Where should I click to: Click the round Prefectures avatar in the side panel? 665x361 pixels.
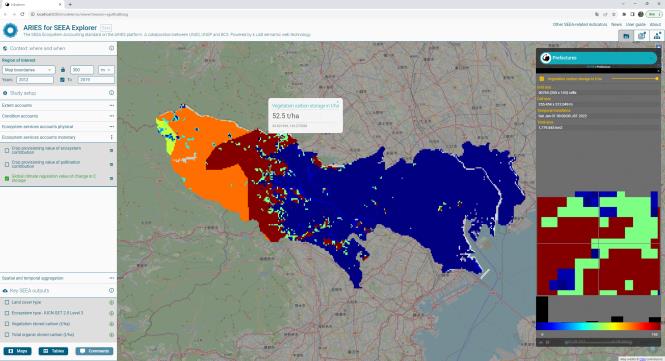[x=546, y=58]
